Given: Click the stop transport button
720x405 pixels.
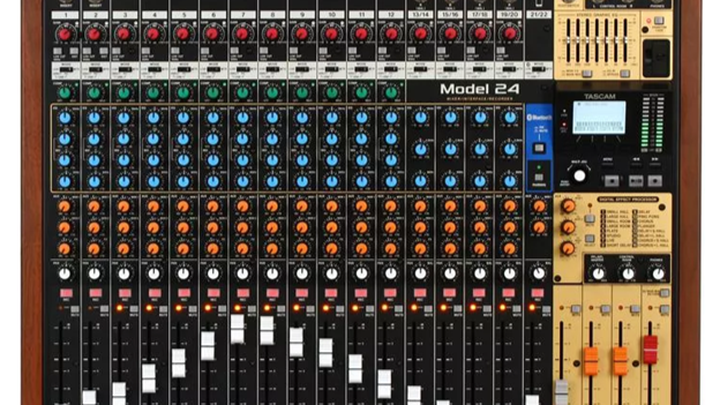Looking at the screenshot, I should (x=611, y=181).
